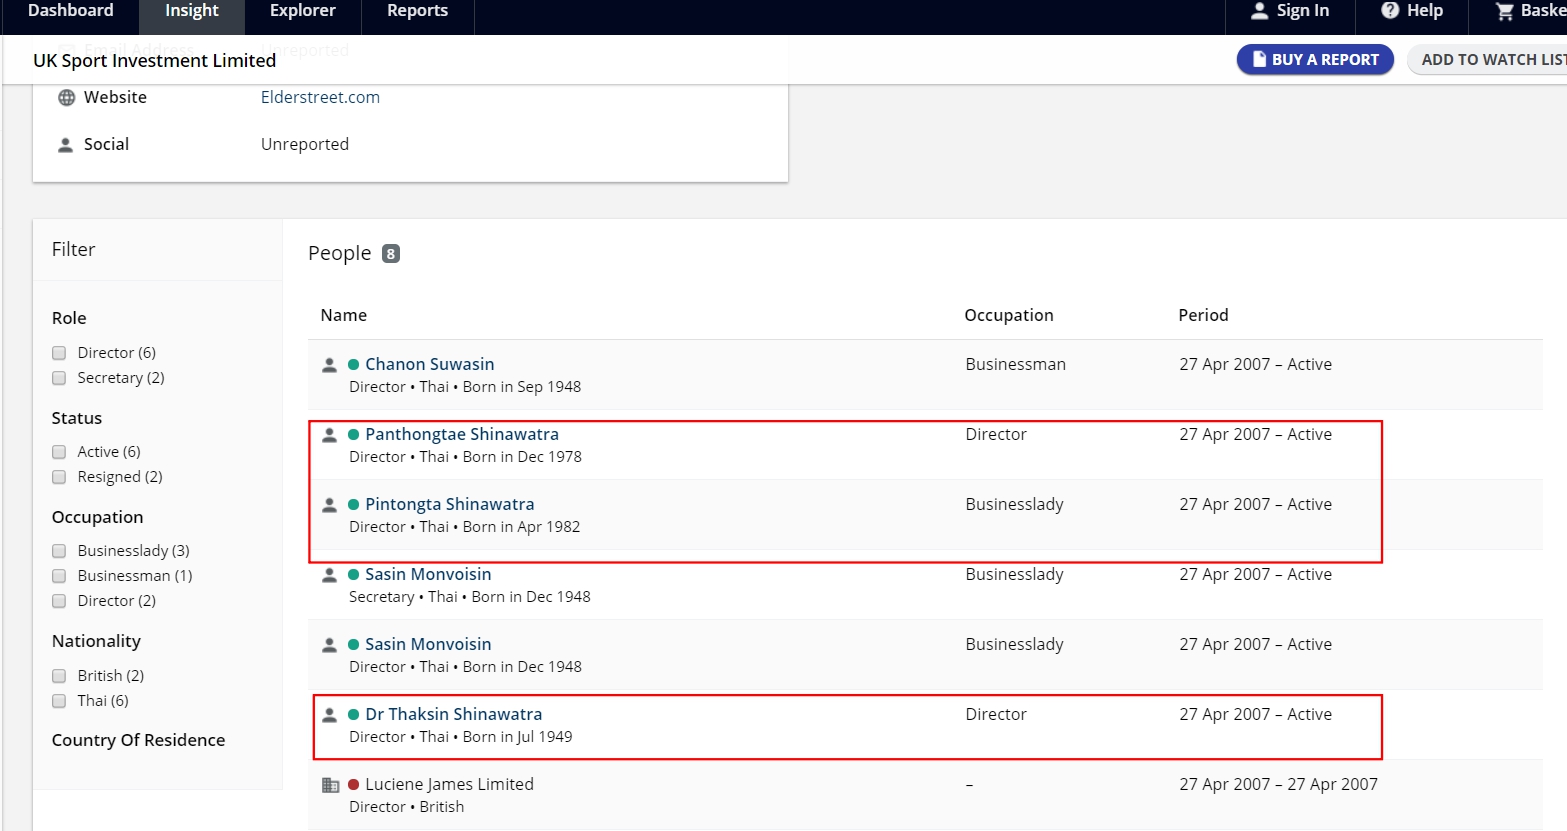The image size is (1567, 831).
Task: Enable the Resigned (2) status filter
Action: [59, 477]
